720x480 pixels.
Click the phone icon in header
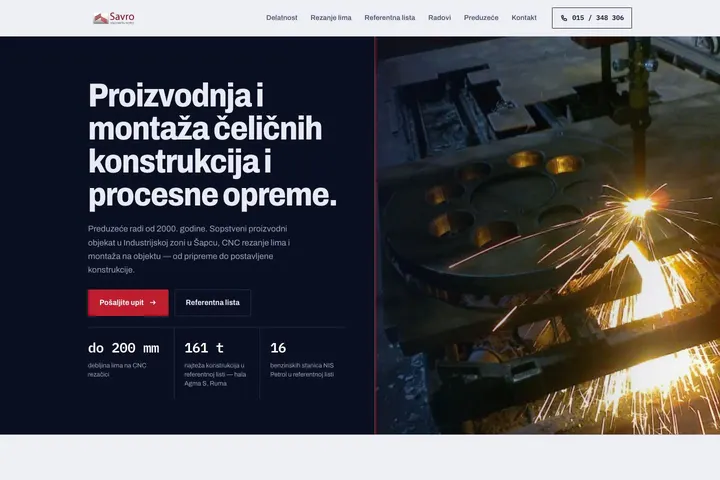click(564, 18)
